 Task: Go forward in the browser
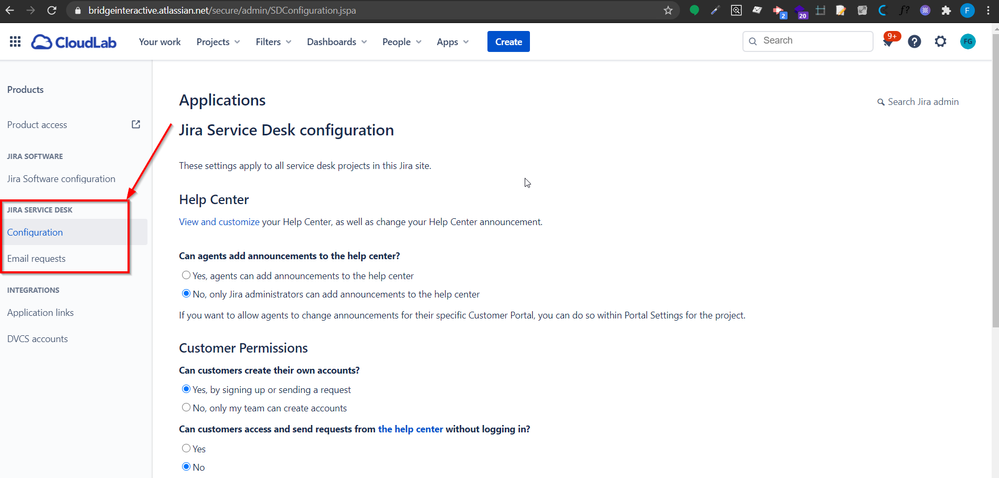31,10
